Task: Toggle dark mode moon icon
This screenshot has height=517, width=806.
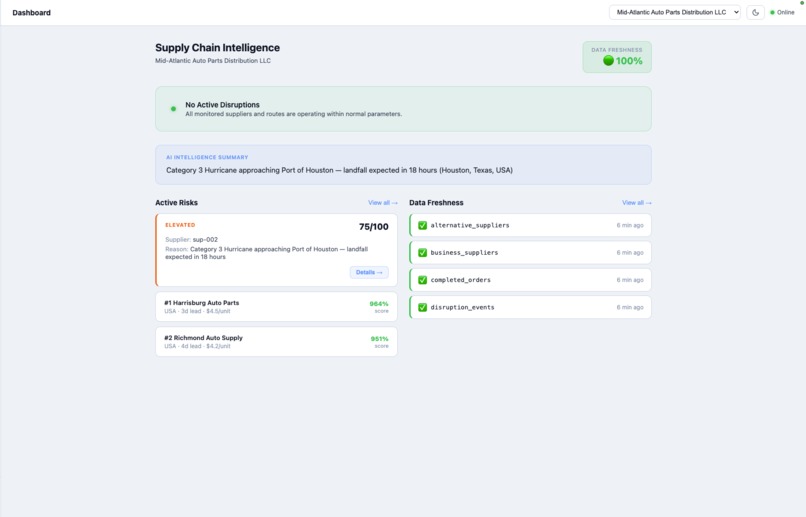Action: click(755, 12)
